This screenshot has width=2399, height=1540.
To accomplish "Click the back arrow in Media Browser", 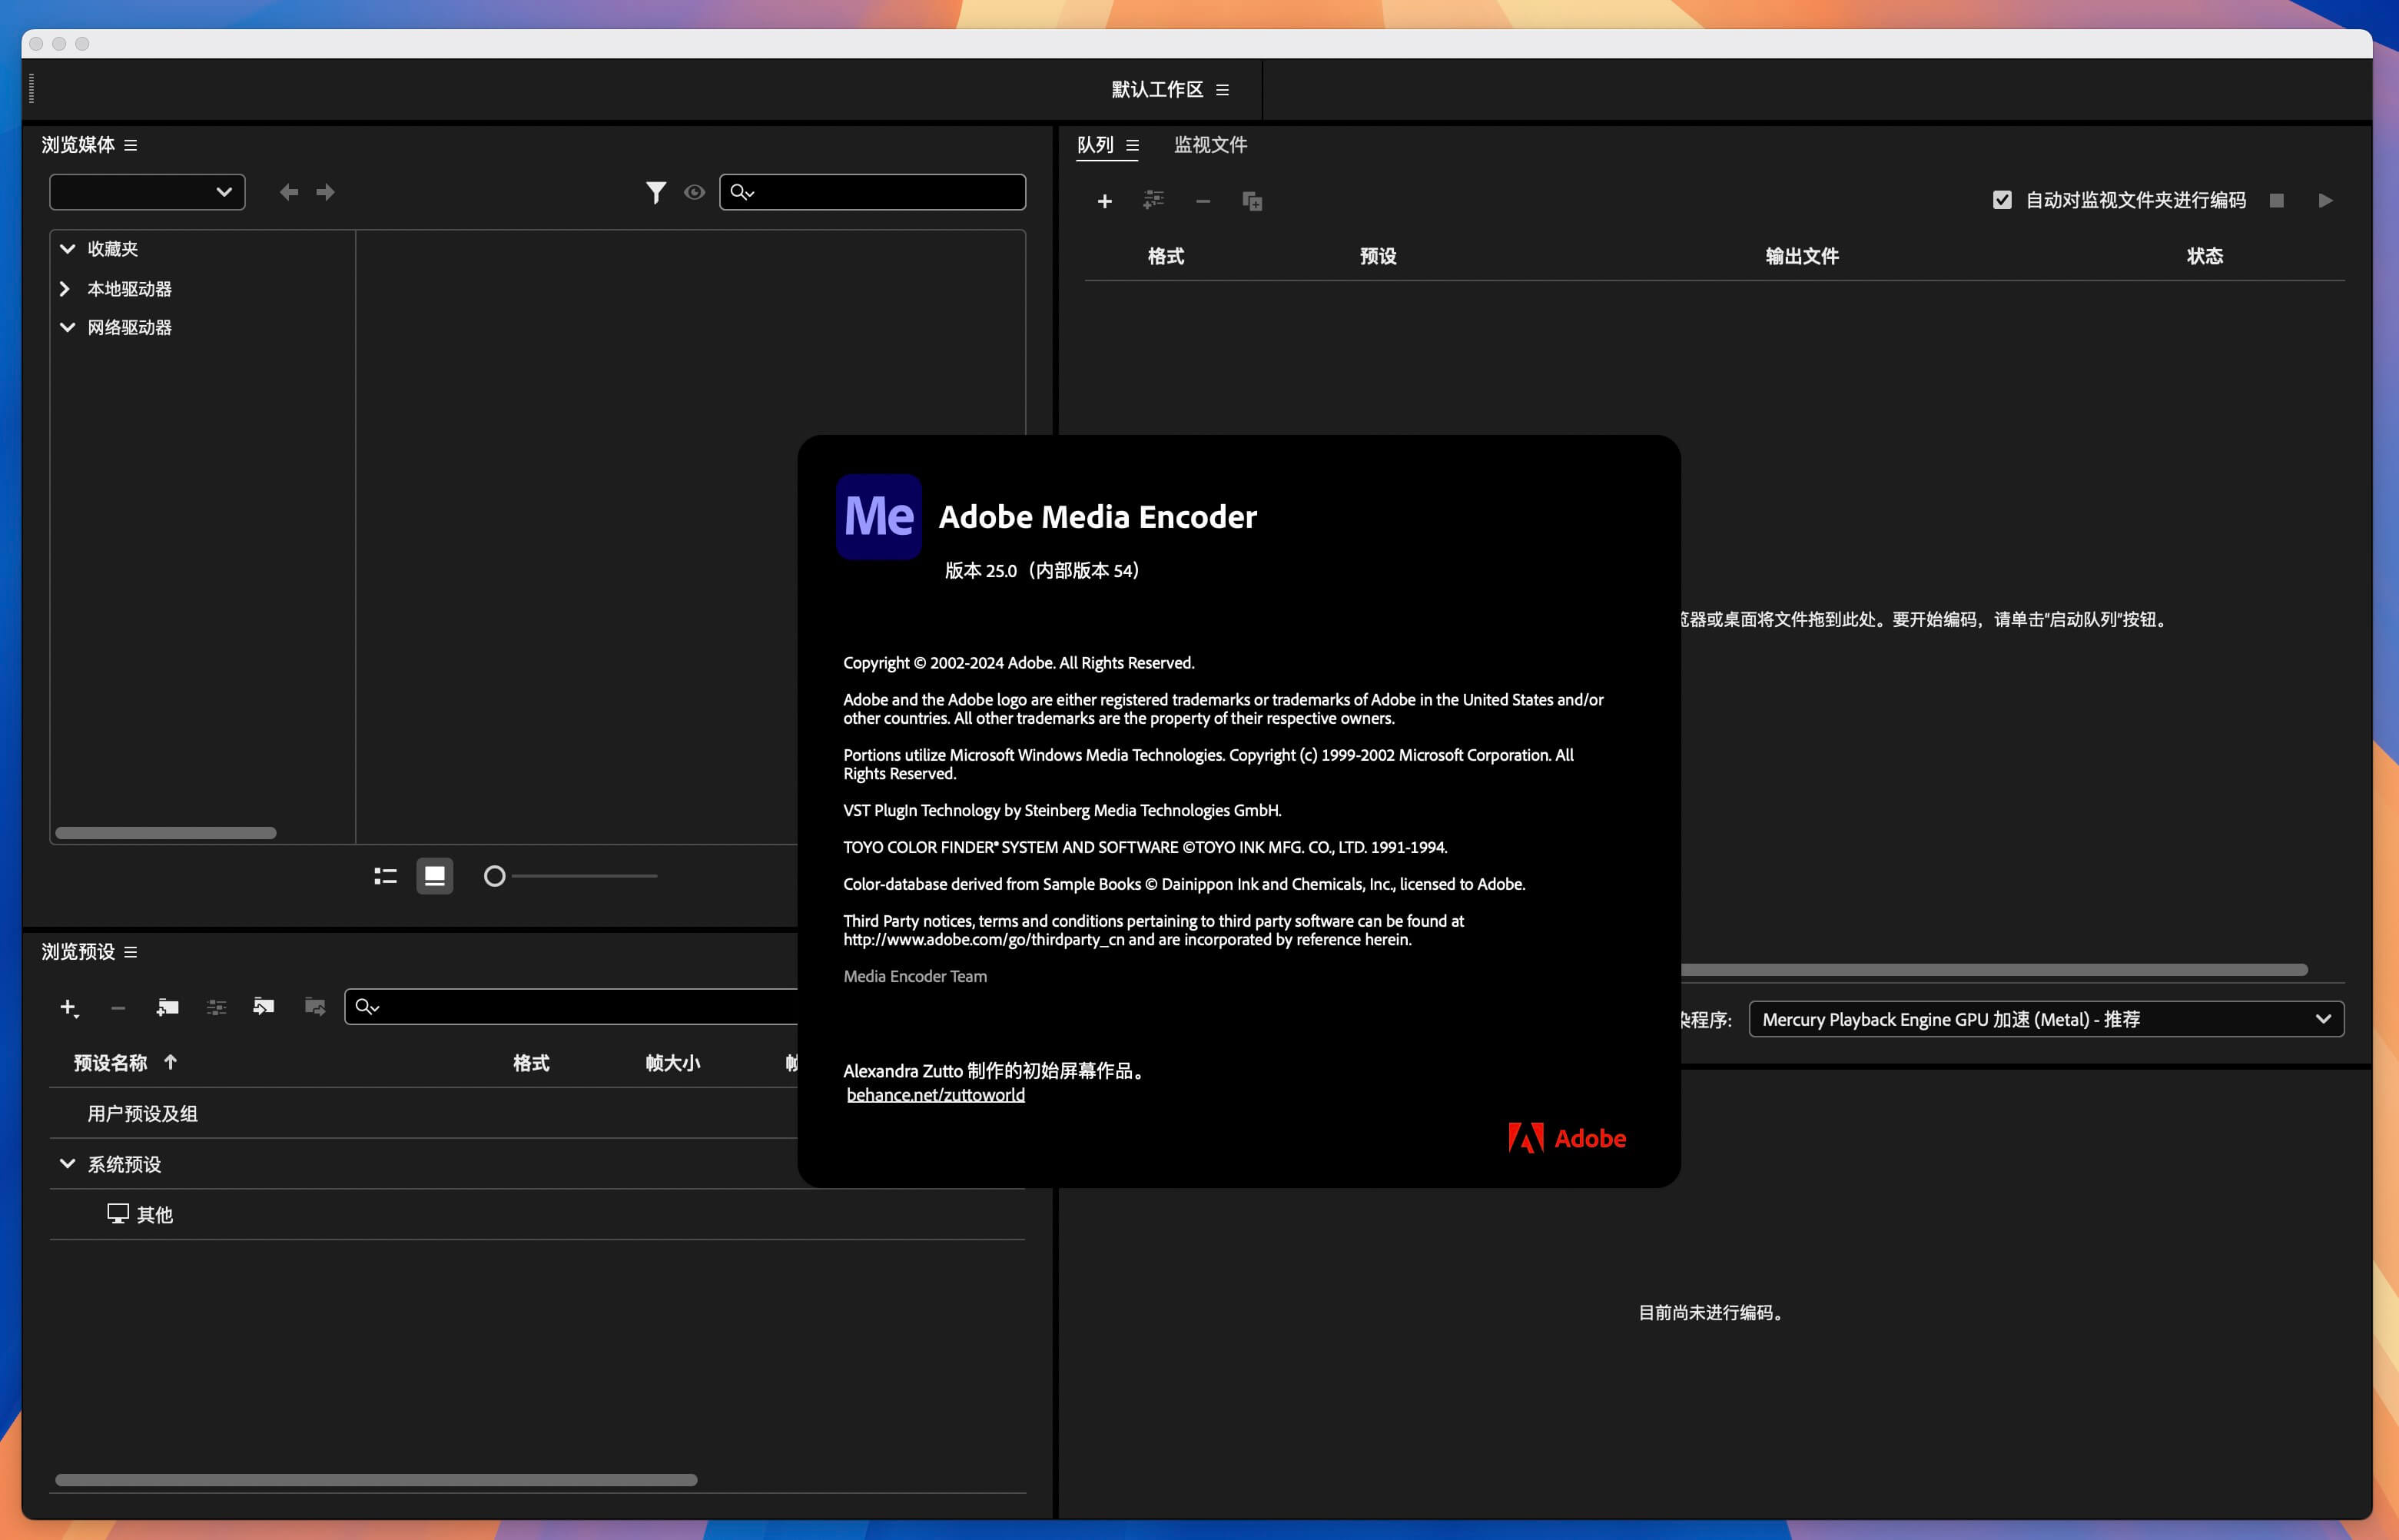I will coord(289,192).
